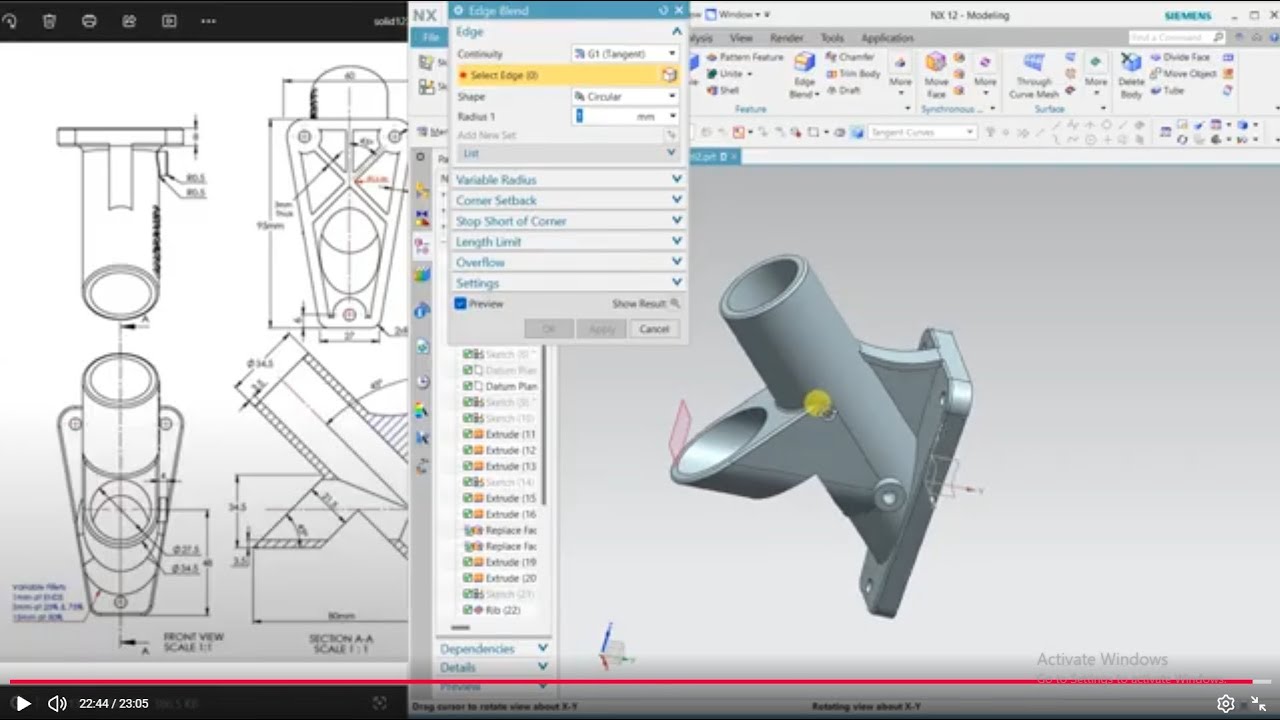This screenshot has height=720, width=1280.
Task: Select the Tube tool
Action: click(x=1166, y=90)
